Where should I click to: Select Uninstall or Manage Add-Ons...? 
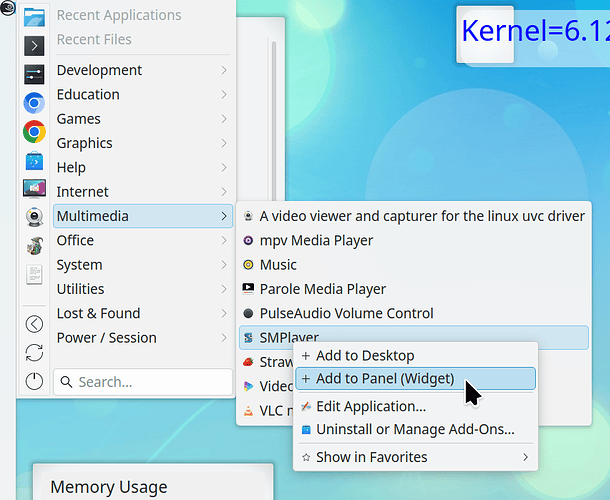point(415,430)
